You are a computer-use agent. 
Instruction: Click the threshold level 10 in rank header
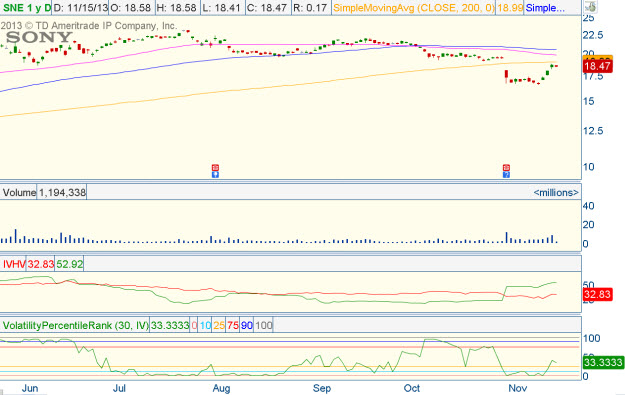click(205, 326)
